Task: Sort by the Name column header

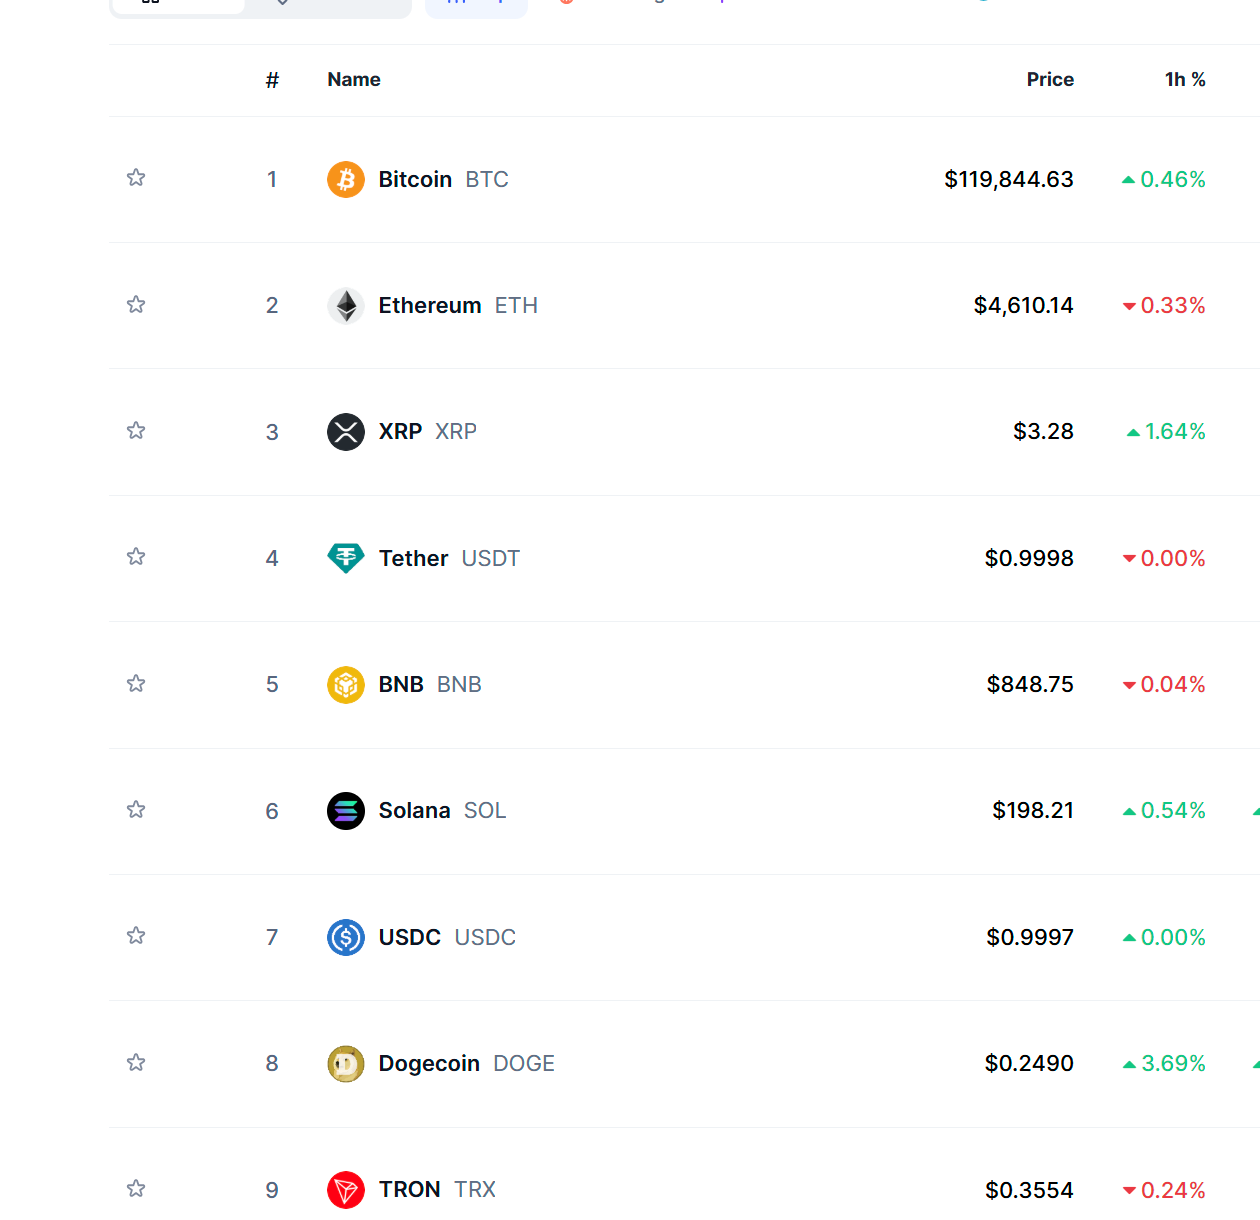Action: pos(354,80)
